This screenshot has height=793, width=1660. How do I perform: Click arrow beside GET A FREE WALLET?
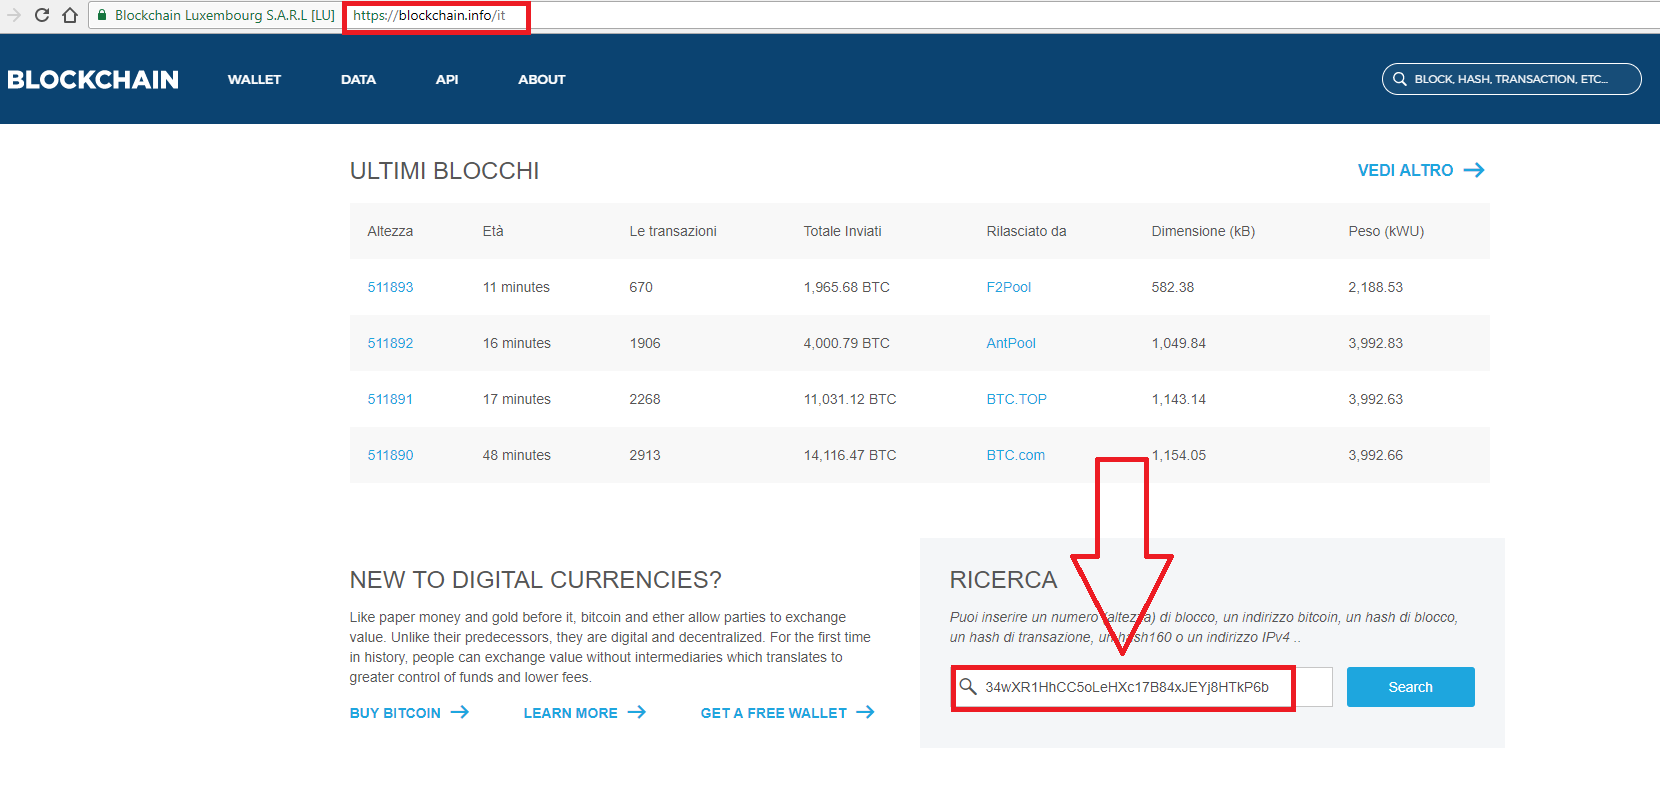[865, 712]
